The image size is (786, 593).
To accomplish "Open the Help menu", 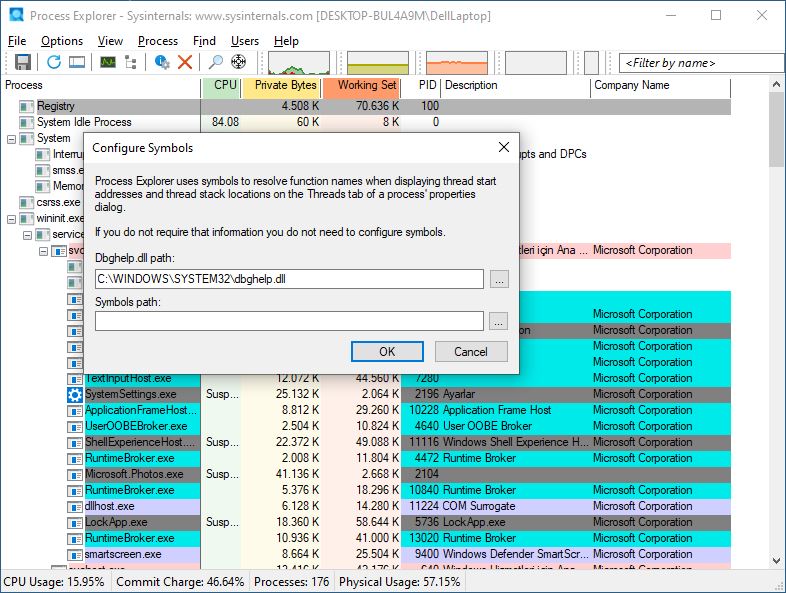I will [286, 41].
